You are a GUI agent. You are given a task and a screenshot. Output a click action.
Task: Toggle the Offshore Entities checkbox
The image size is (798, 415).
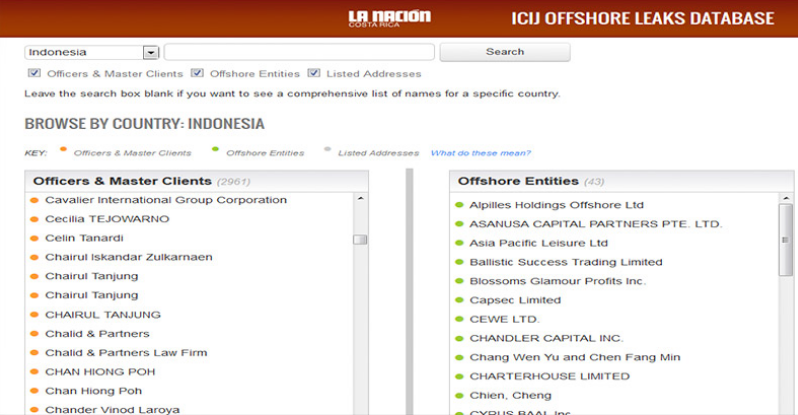(197, 73)
